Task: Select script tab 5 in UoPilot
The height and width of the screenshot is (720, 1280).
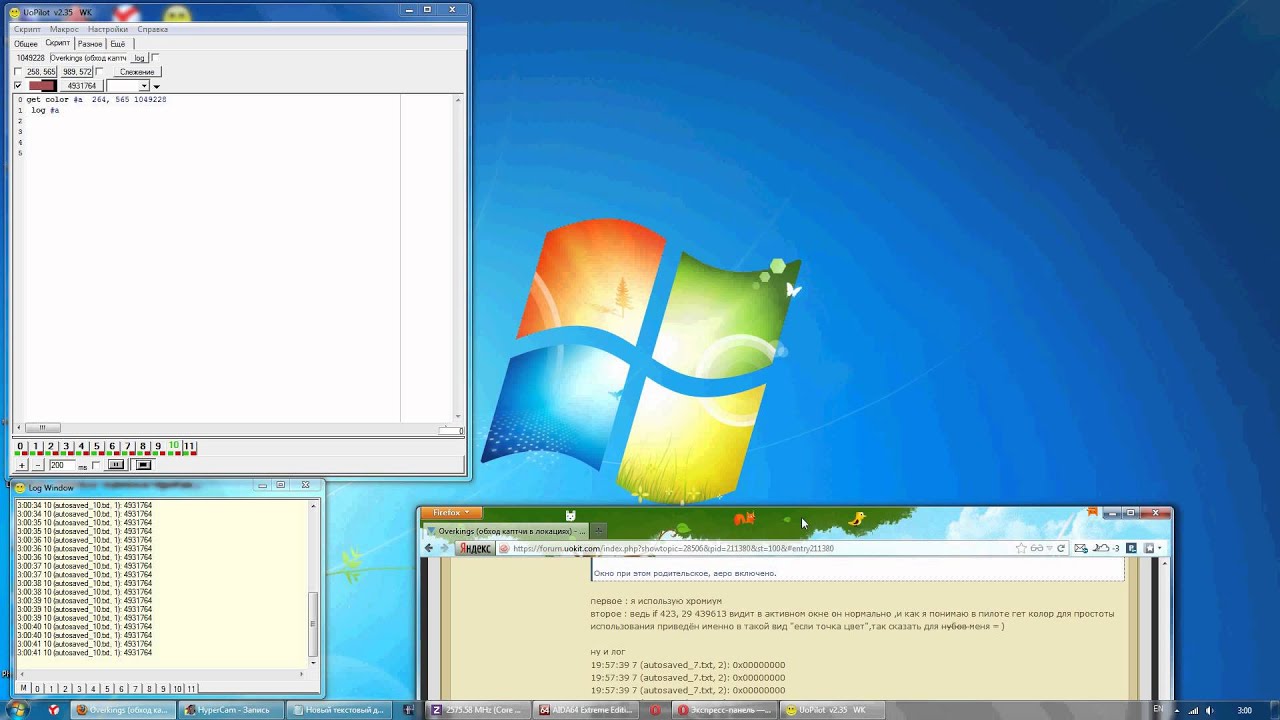Action: (x=97, y=447)
